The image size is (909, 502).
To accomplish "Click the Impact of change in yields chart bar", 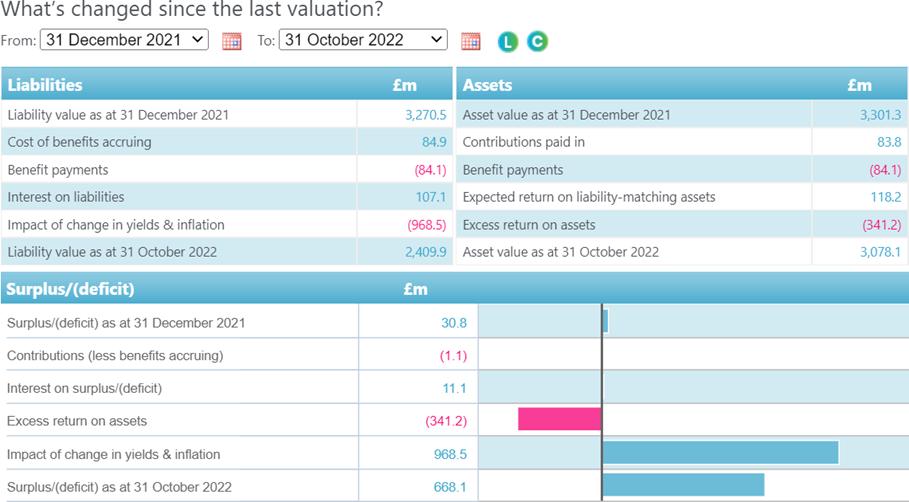I will coord(720,453).
